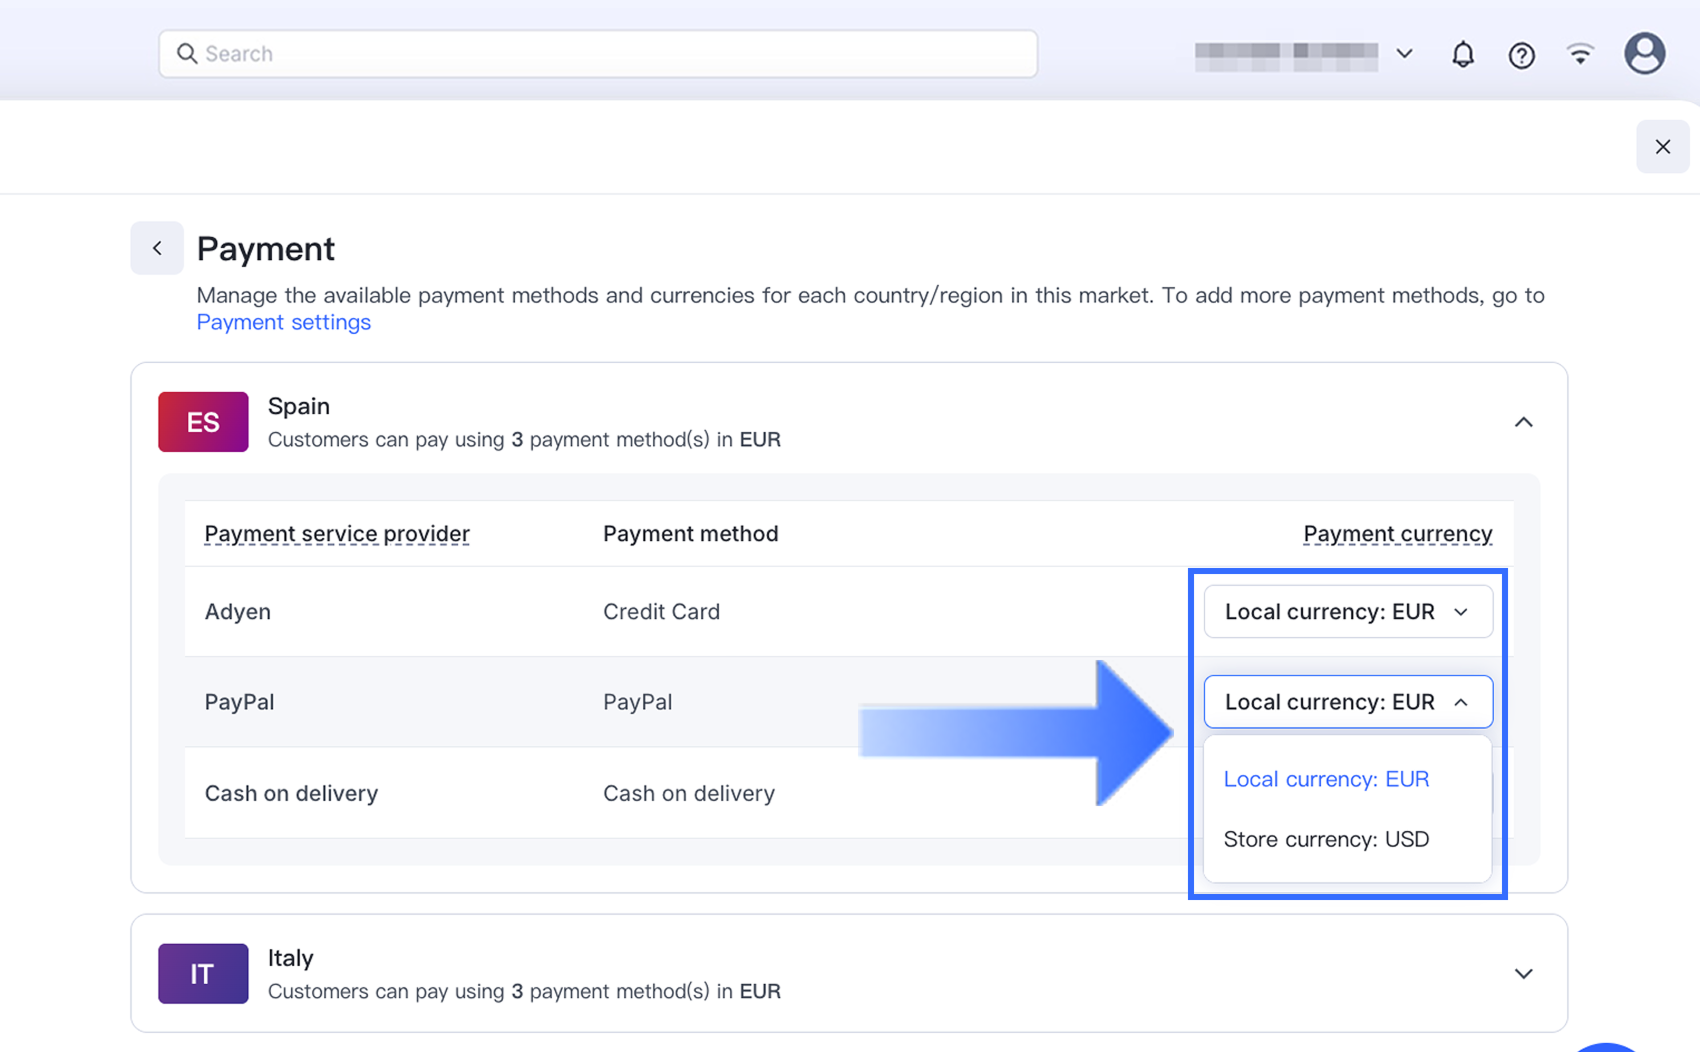Click the notification bell icon
The height and width of the screenshot is (1052, 1700).
click(x=1462, y=54)
